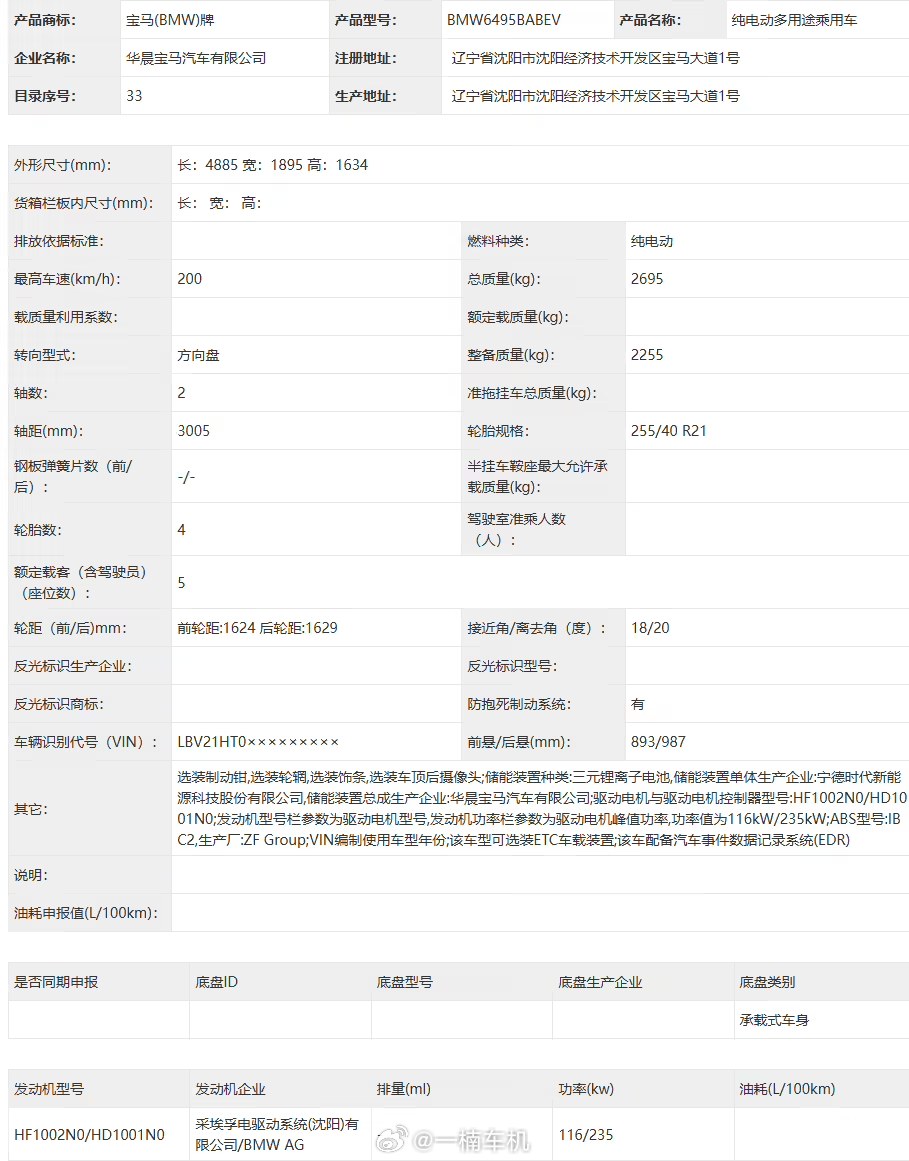The width and height of the screenshot is (909, 1161).
Task: Click the 排放依据标准 label
Action: [x=59, y=241]
